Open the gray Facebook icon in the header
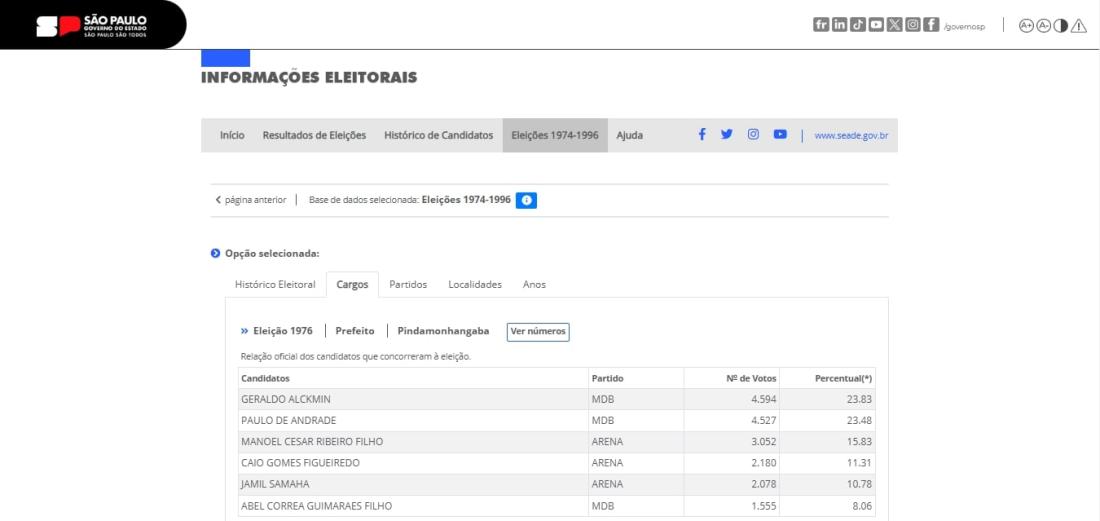The width and height of the screenshot is (1100, 521). pos(931,25)
